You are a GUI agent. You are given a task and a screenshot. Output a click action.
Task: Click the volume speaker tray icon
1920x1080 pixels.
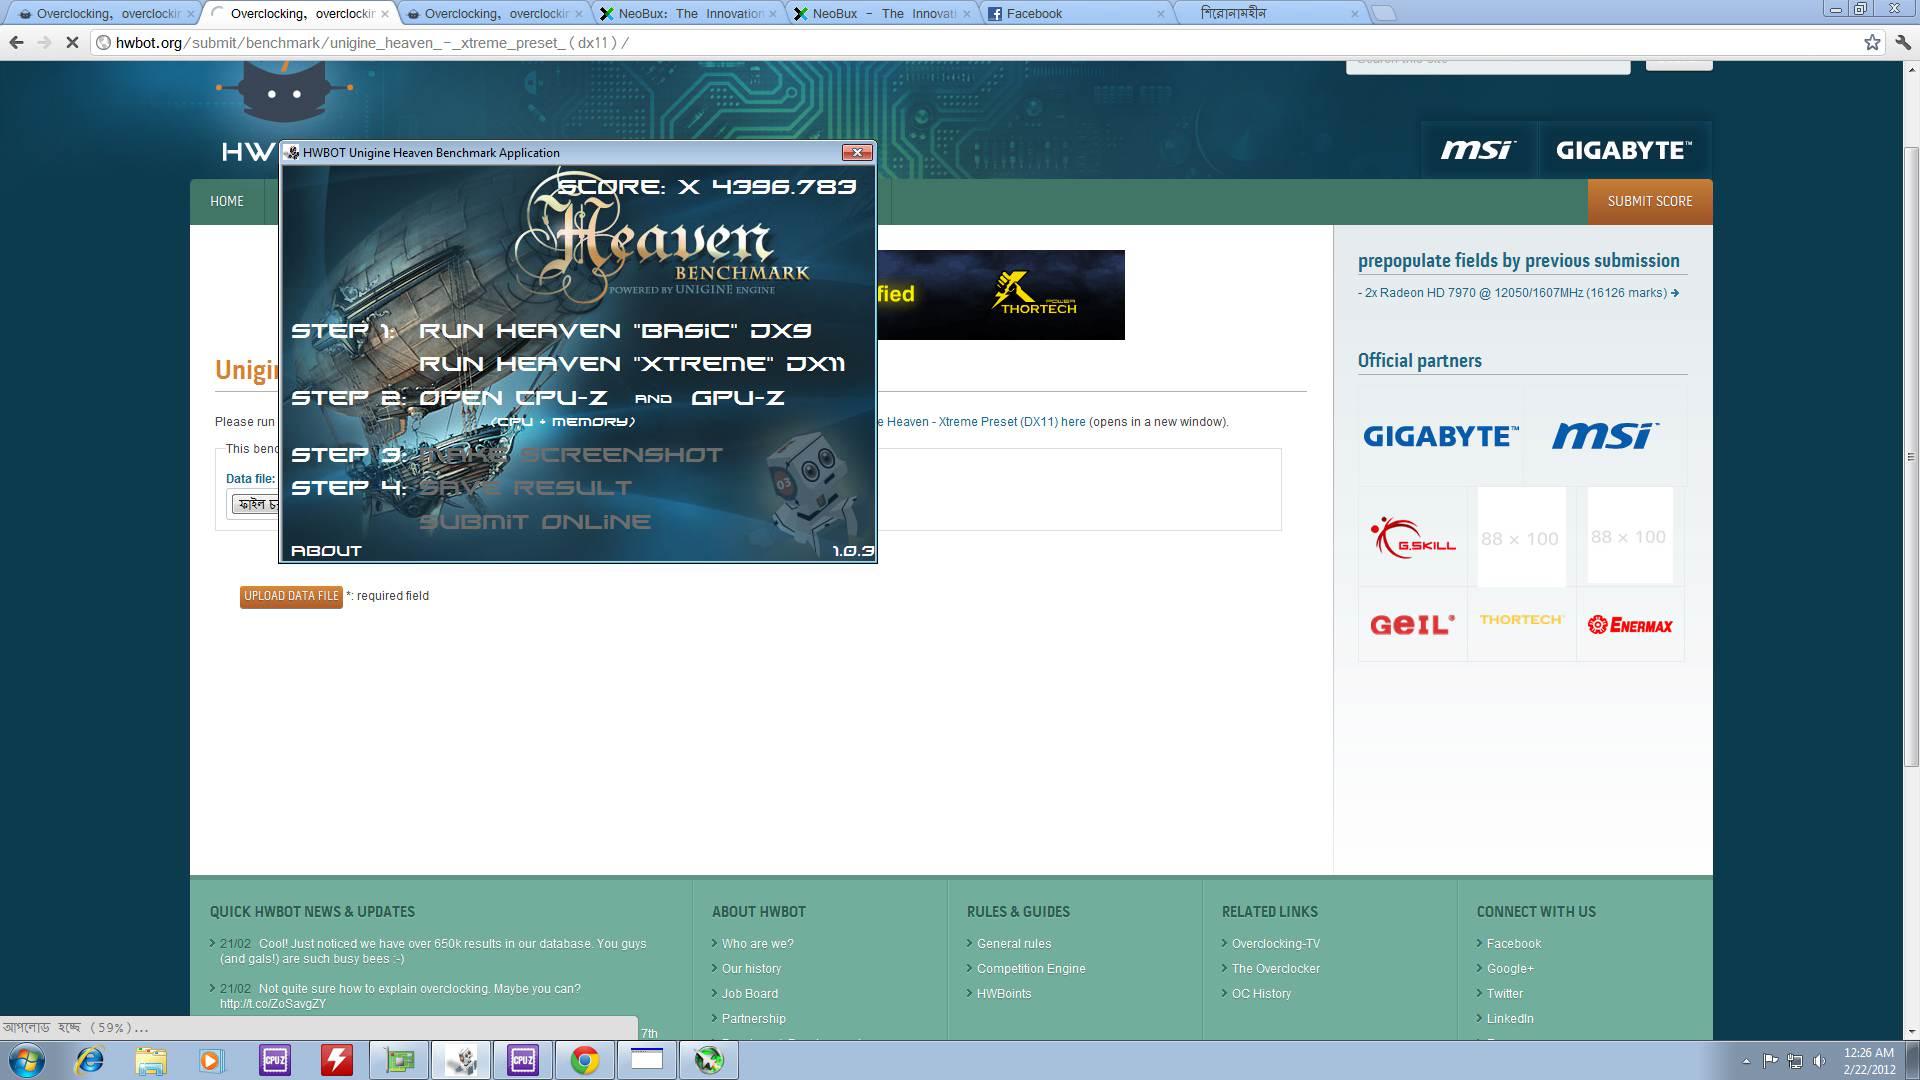click(x=1819, y=1061)
